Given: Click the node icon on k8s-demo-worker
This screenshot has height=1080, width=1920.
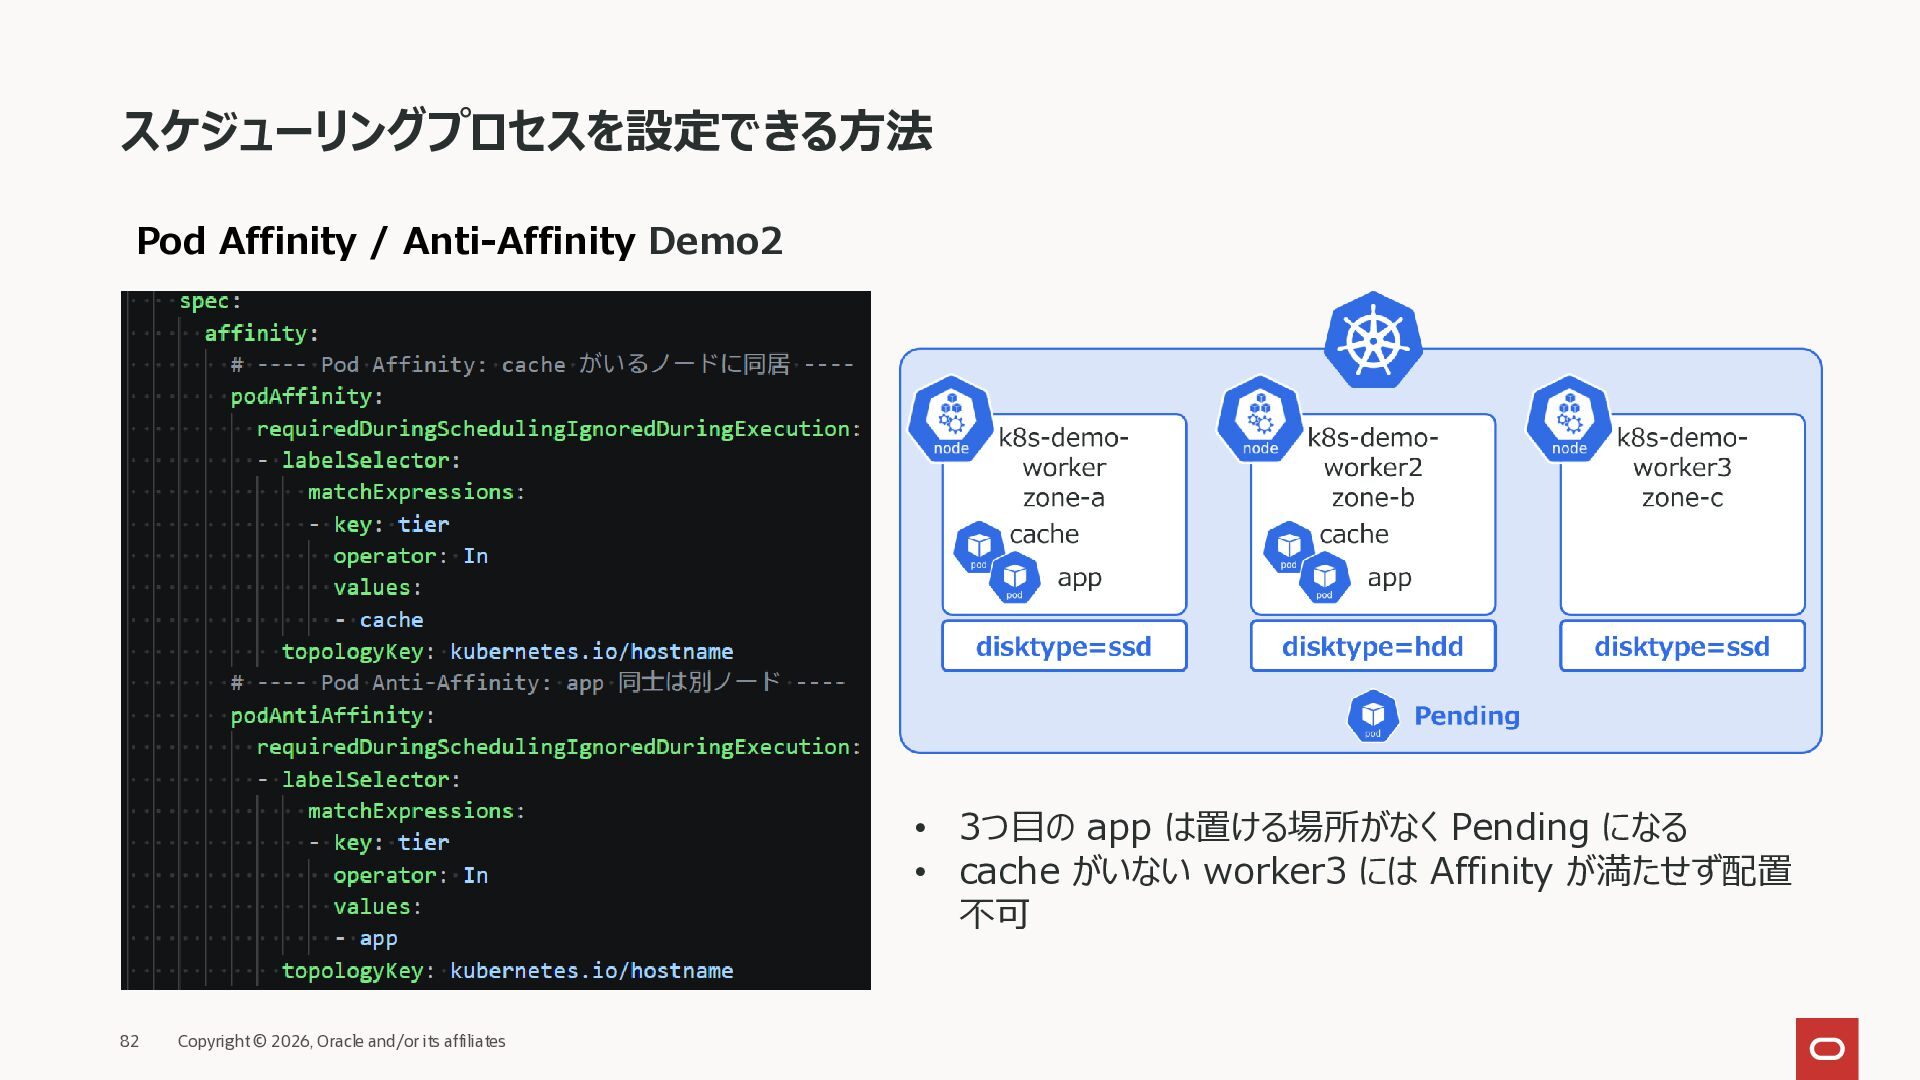Looking at the screenshot, I should (950, 419).
